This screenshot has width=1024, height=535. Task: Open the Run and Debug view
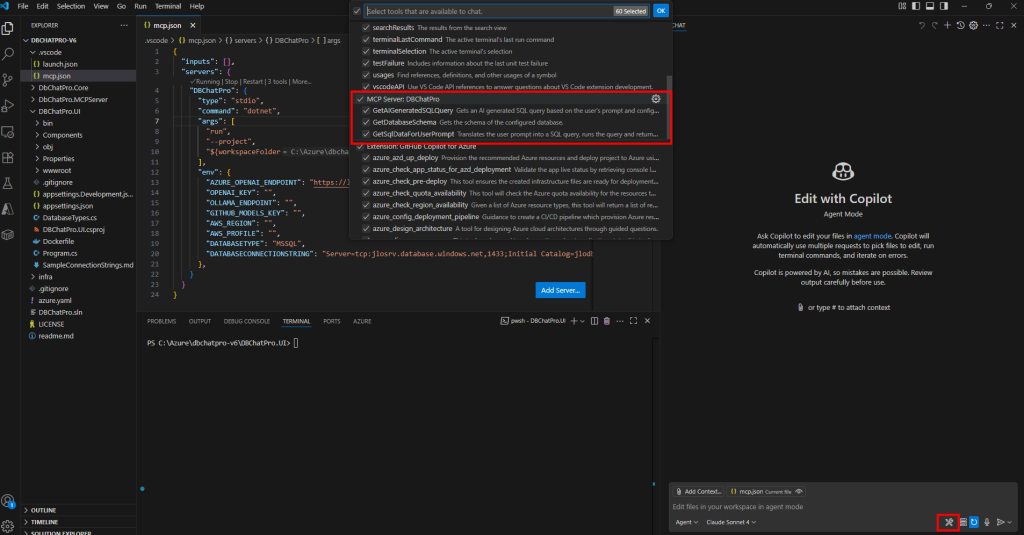click(x=8, y=106)
